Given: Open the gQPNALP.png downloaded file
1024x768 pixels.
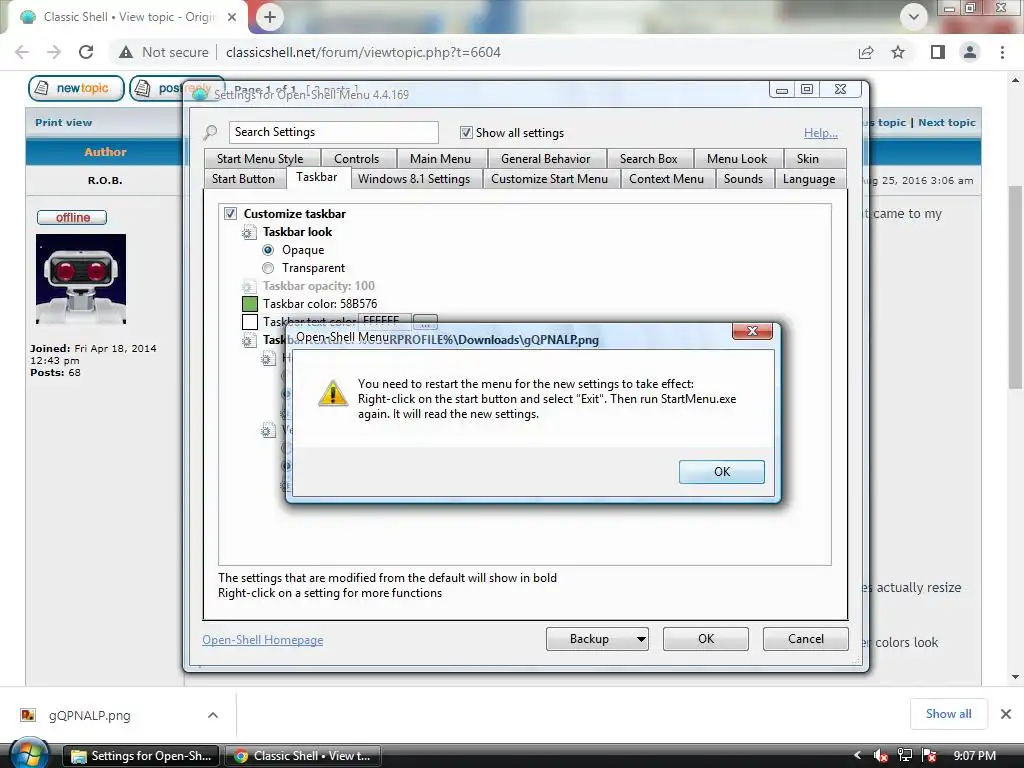Looking at the screenshot, I should coord(89,715).
